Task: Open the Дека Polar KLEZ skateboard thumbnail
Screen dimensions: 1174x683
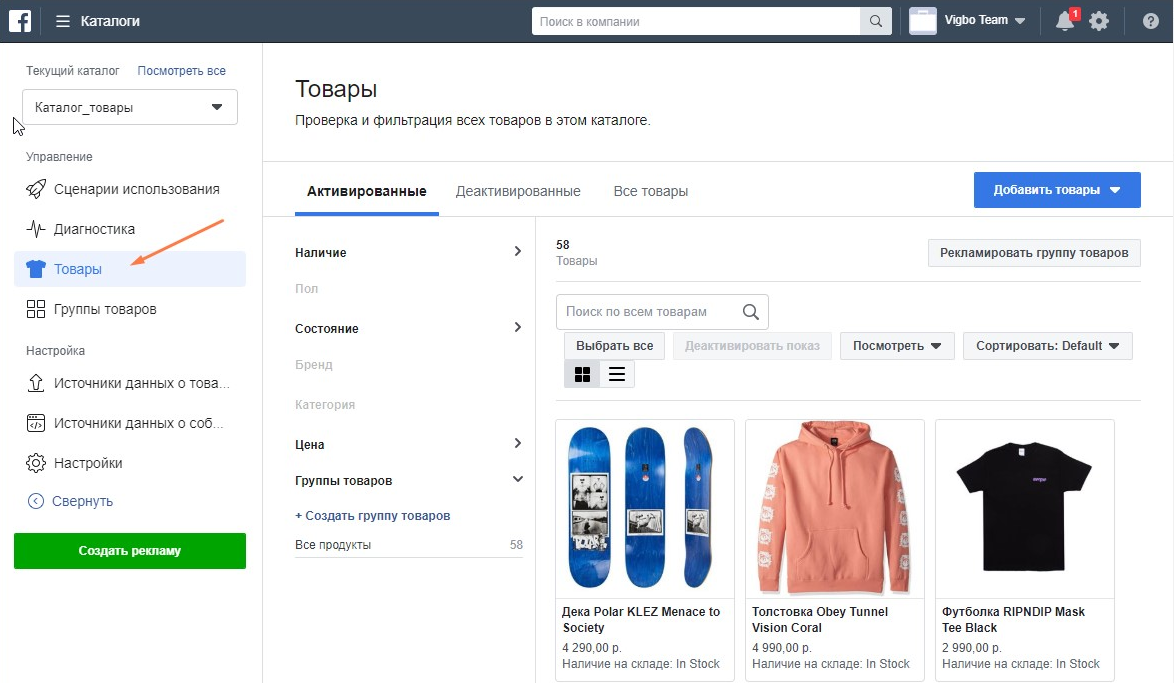Action: coord(645,509)
